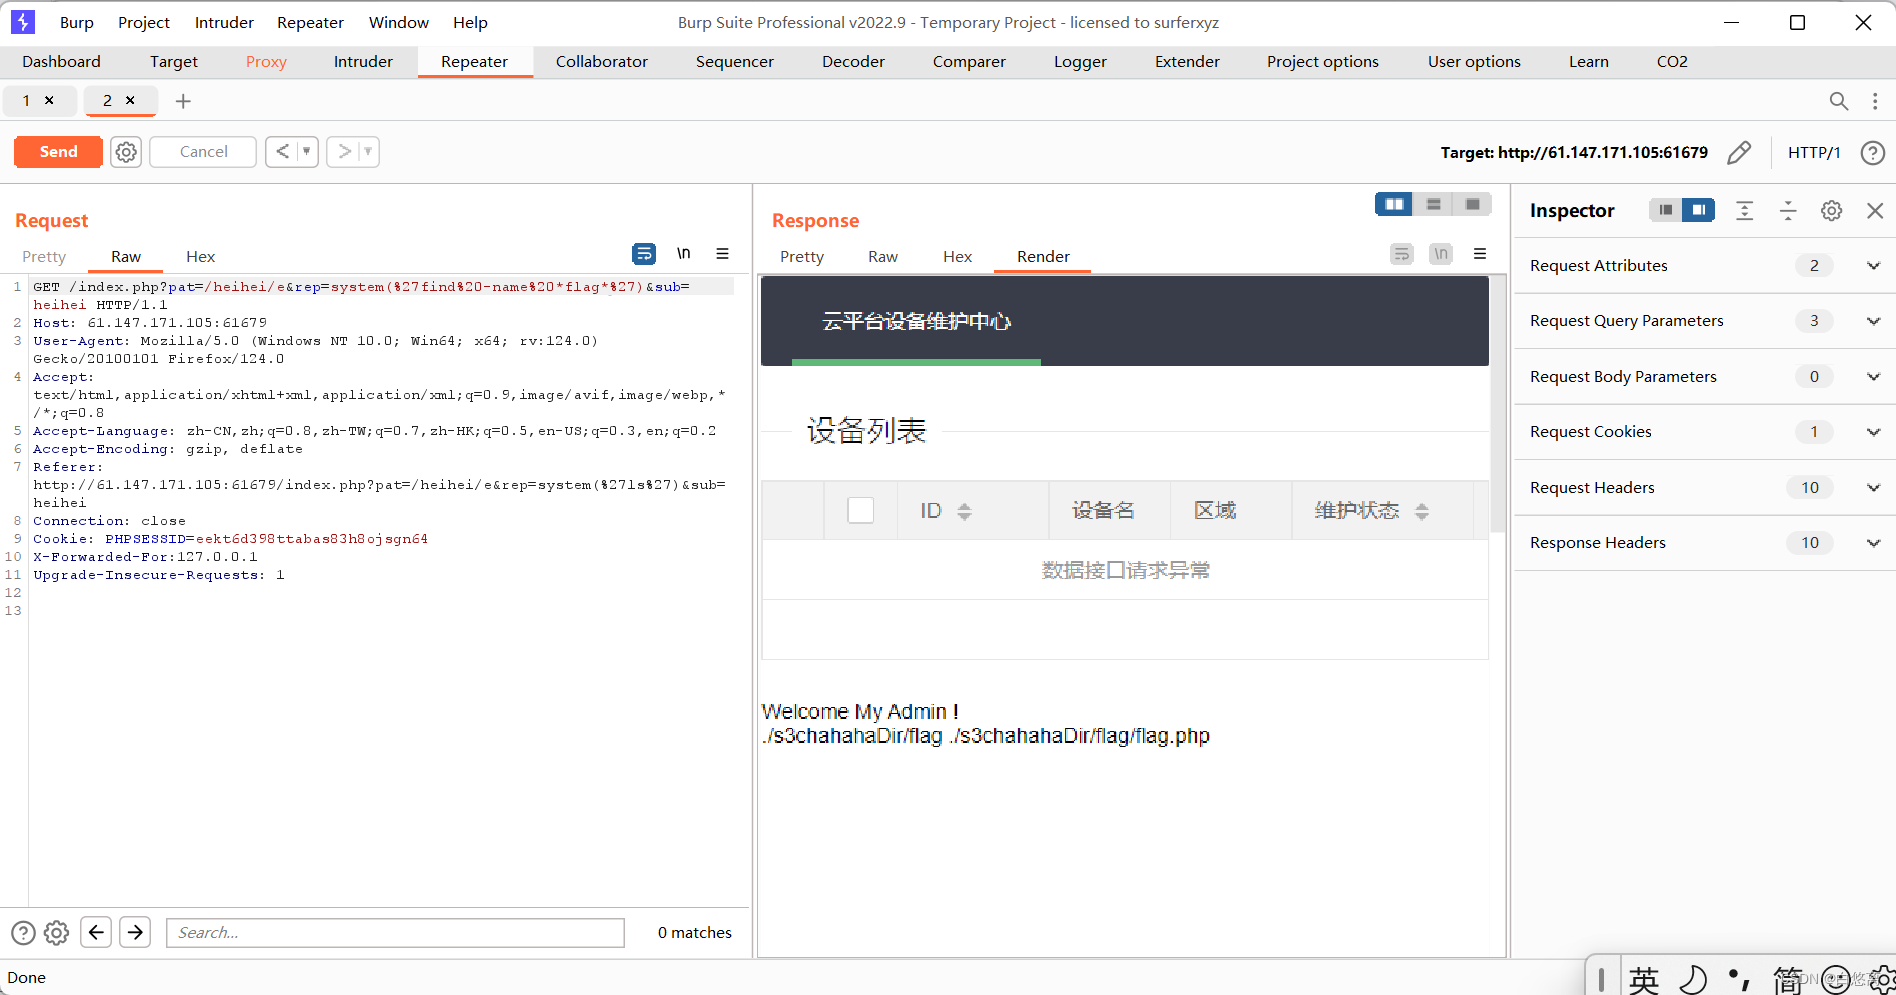
Task: Click the search help question icon at bottom
Action: tap(23, 933)
